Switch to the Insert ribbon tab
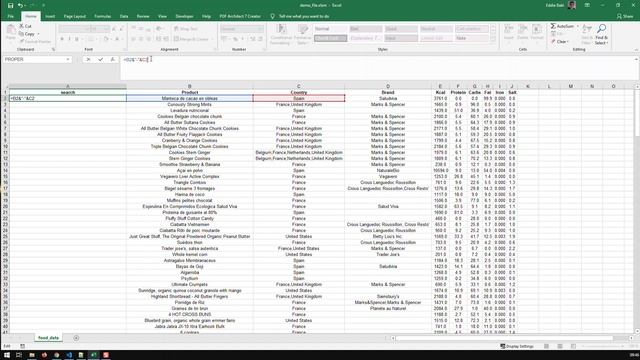 tap(50, 16)
